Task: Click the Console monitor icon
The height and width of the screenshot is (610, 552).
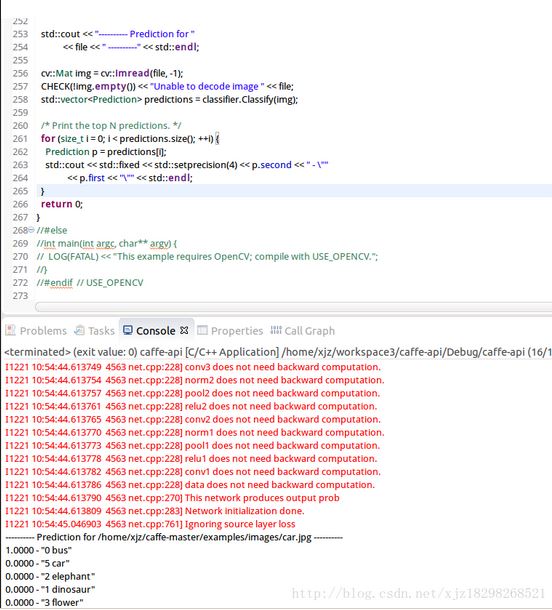Action: click(x=128, y=330)
